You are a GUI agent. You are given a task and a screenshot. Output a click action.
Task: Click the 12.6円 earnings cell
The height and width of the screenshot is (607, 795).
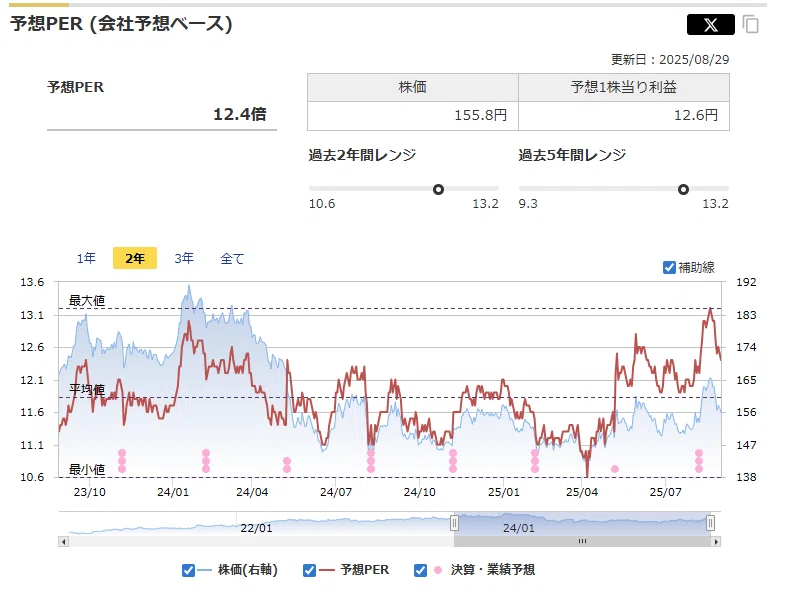pyautogui.click(x=624, y=116)
